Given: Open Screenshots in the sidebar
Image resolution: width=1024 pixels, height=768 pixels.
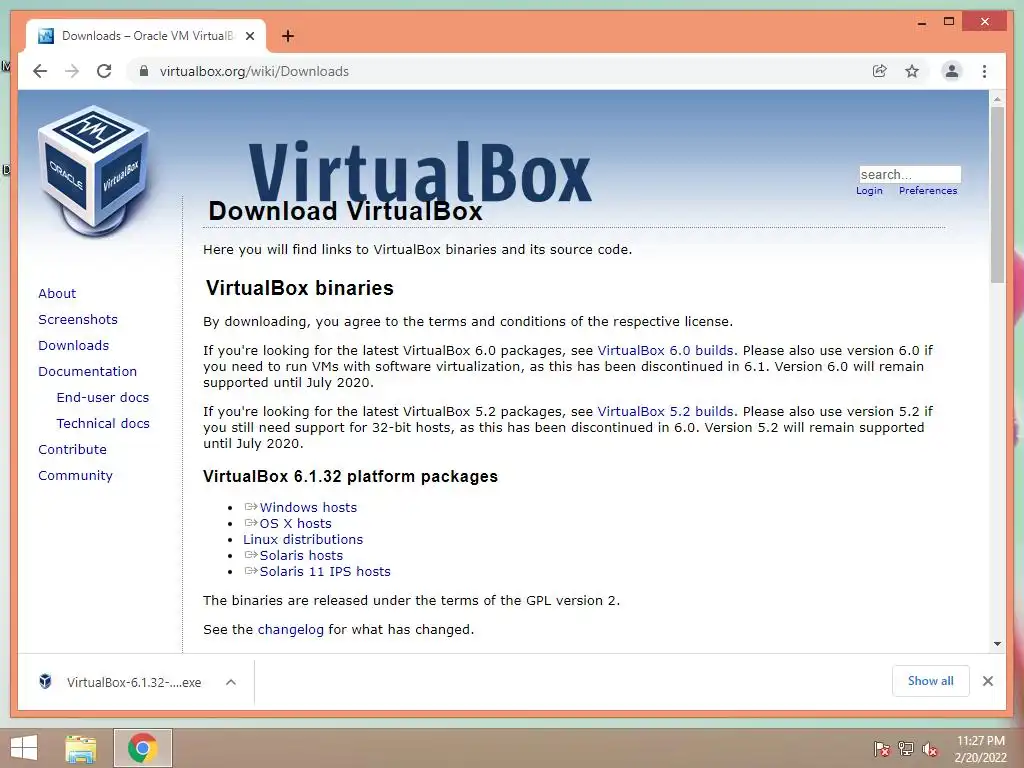Looking at the screenshot, I should (78, 319).
